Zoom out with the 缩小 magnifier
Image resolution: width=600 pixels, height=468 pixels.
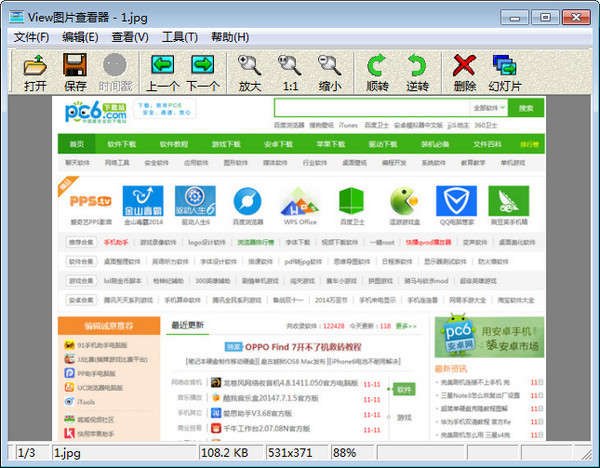tap(330, 72)
